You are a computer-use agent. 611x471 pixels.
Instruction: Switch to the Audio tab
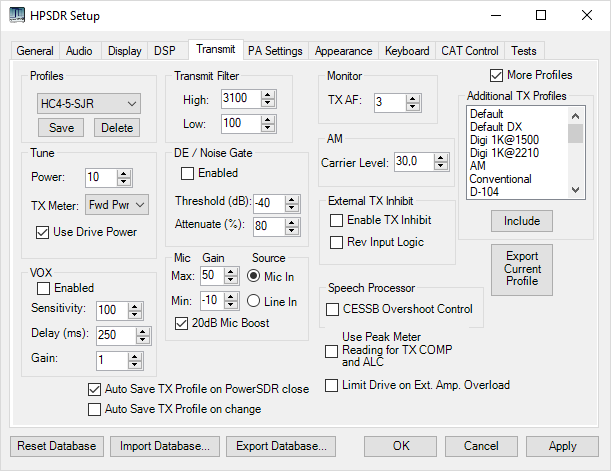pos(79,51)
